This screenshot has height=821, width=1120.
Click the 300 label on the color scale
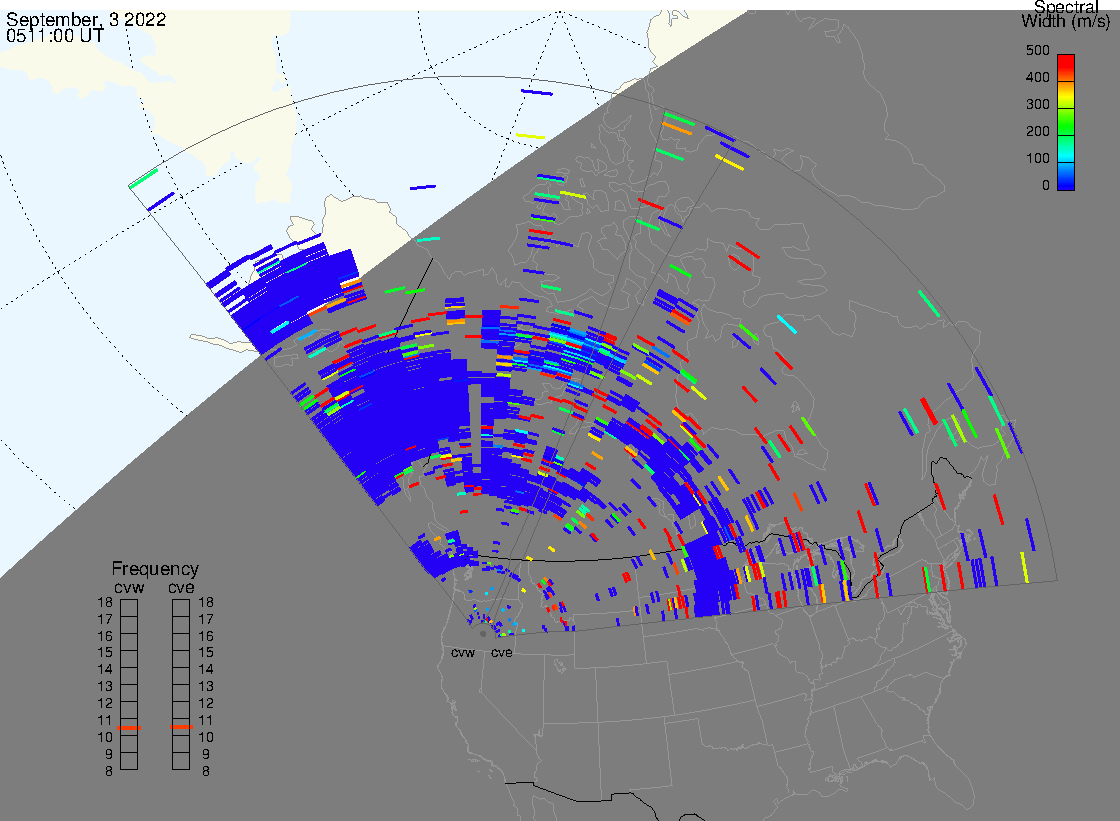tap(1038, 104)
